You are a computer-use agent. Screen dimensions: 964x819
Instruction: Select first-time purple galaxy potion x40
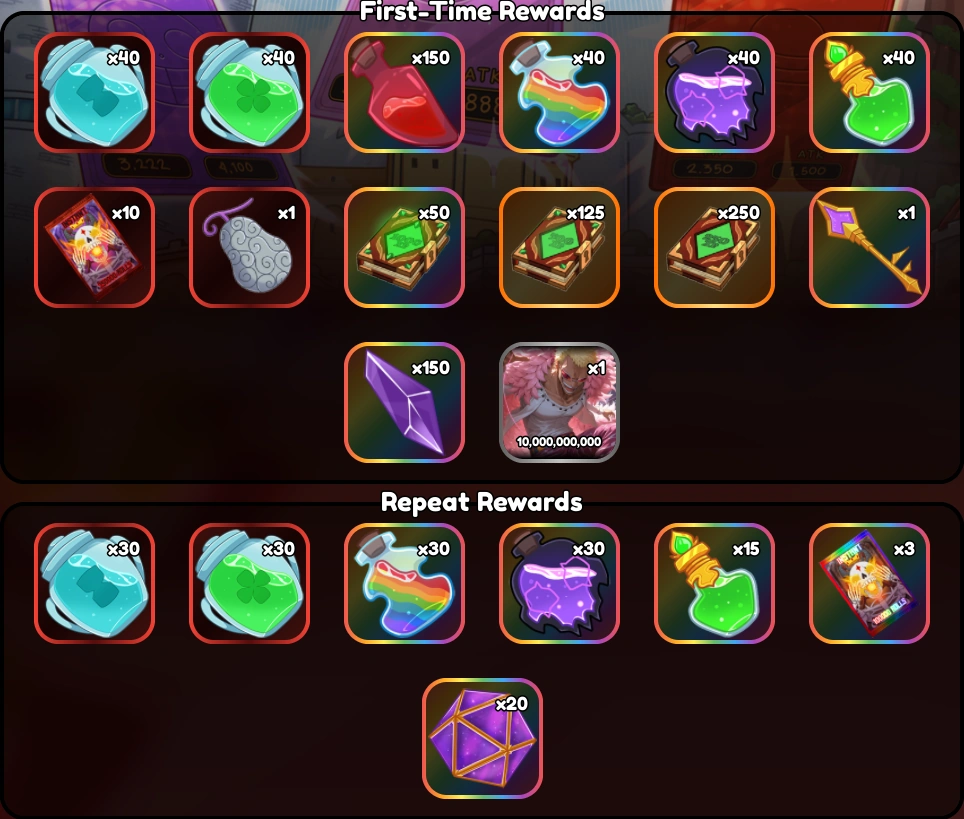click(714, 92)
